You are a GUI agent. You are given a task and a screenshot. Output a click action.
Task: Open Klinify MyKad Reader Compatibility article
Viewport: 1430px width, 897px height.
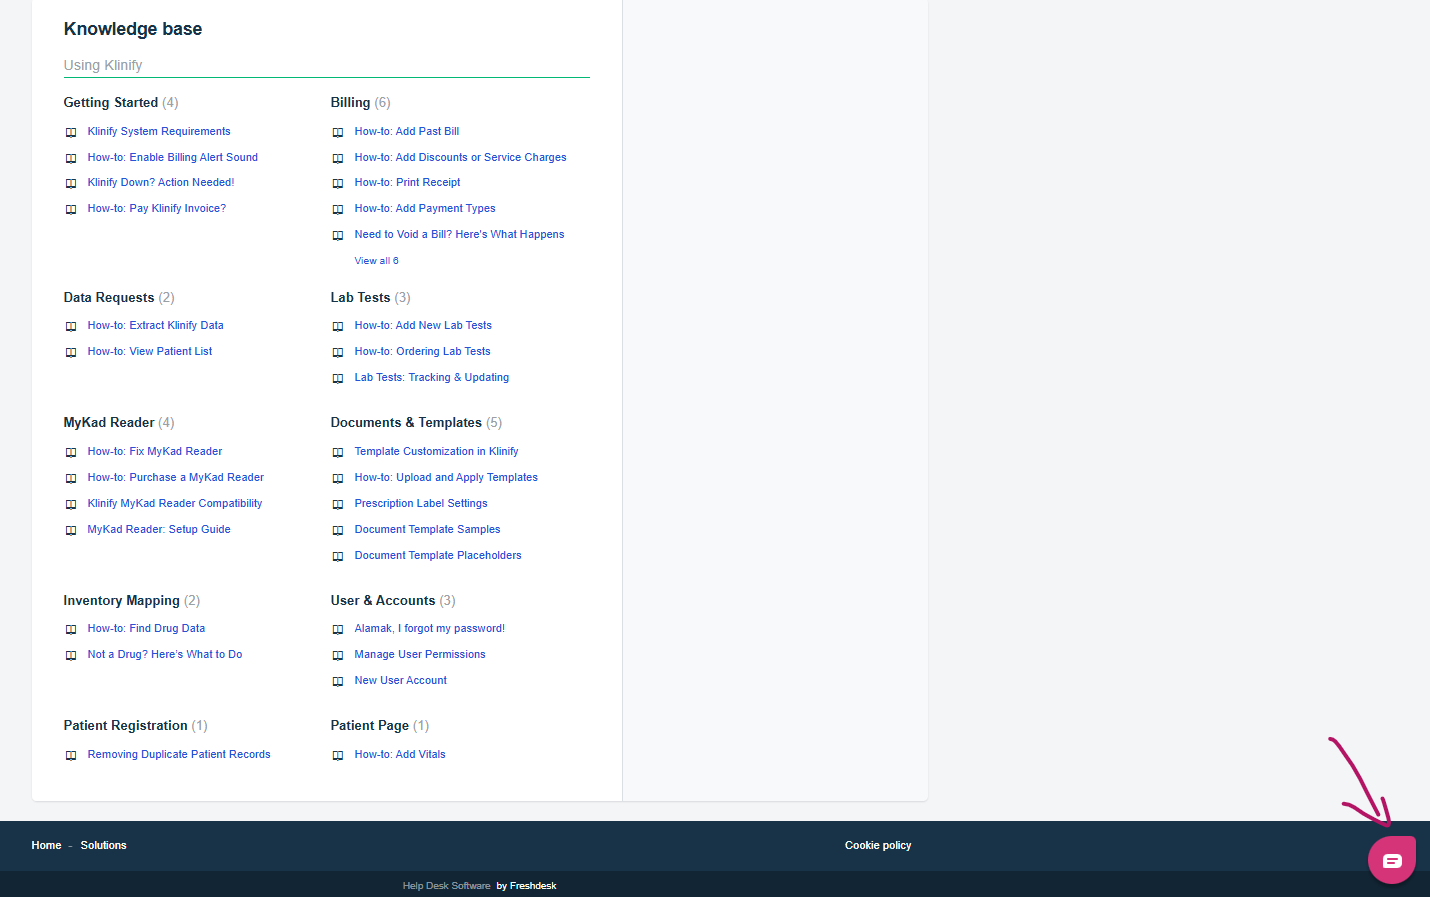point(175,503)
